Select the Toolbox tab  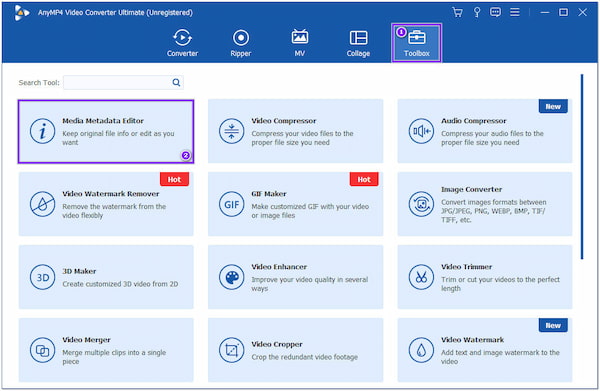(417, 43)
